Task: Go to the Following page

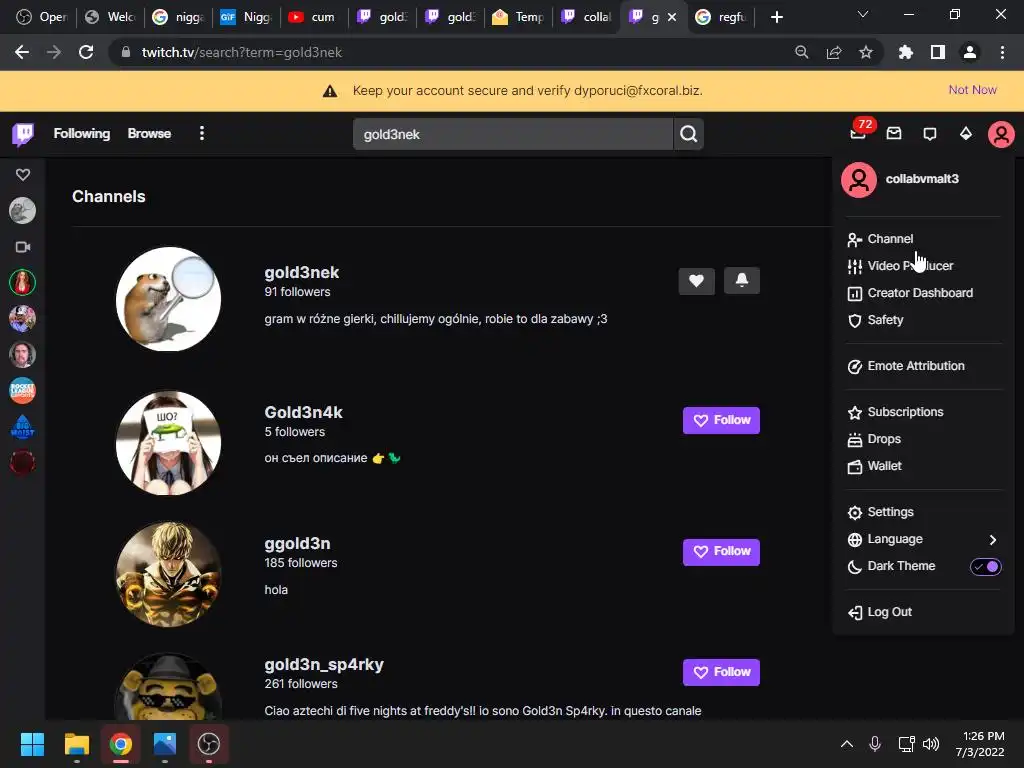Action: point(82,133)
